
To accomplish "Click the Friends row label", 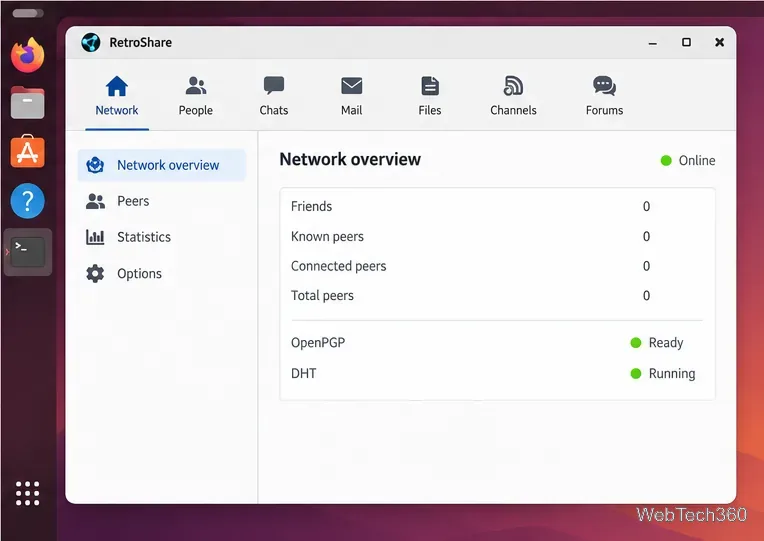I will [x=311, y=207].
